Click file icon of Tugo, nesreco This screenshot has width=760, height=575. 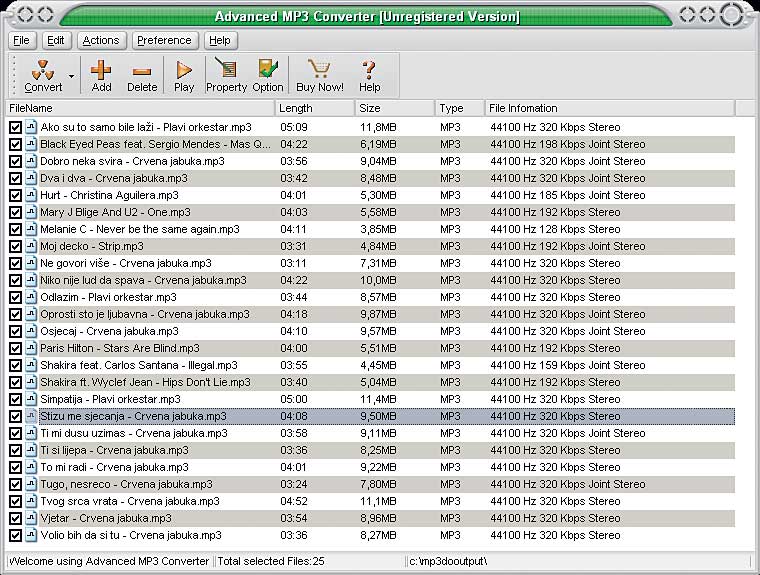click(x=31, y=484)
